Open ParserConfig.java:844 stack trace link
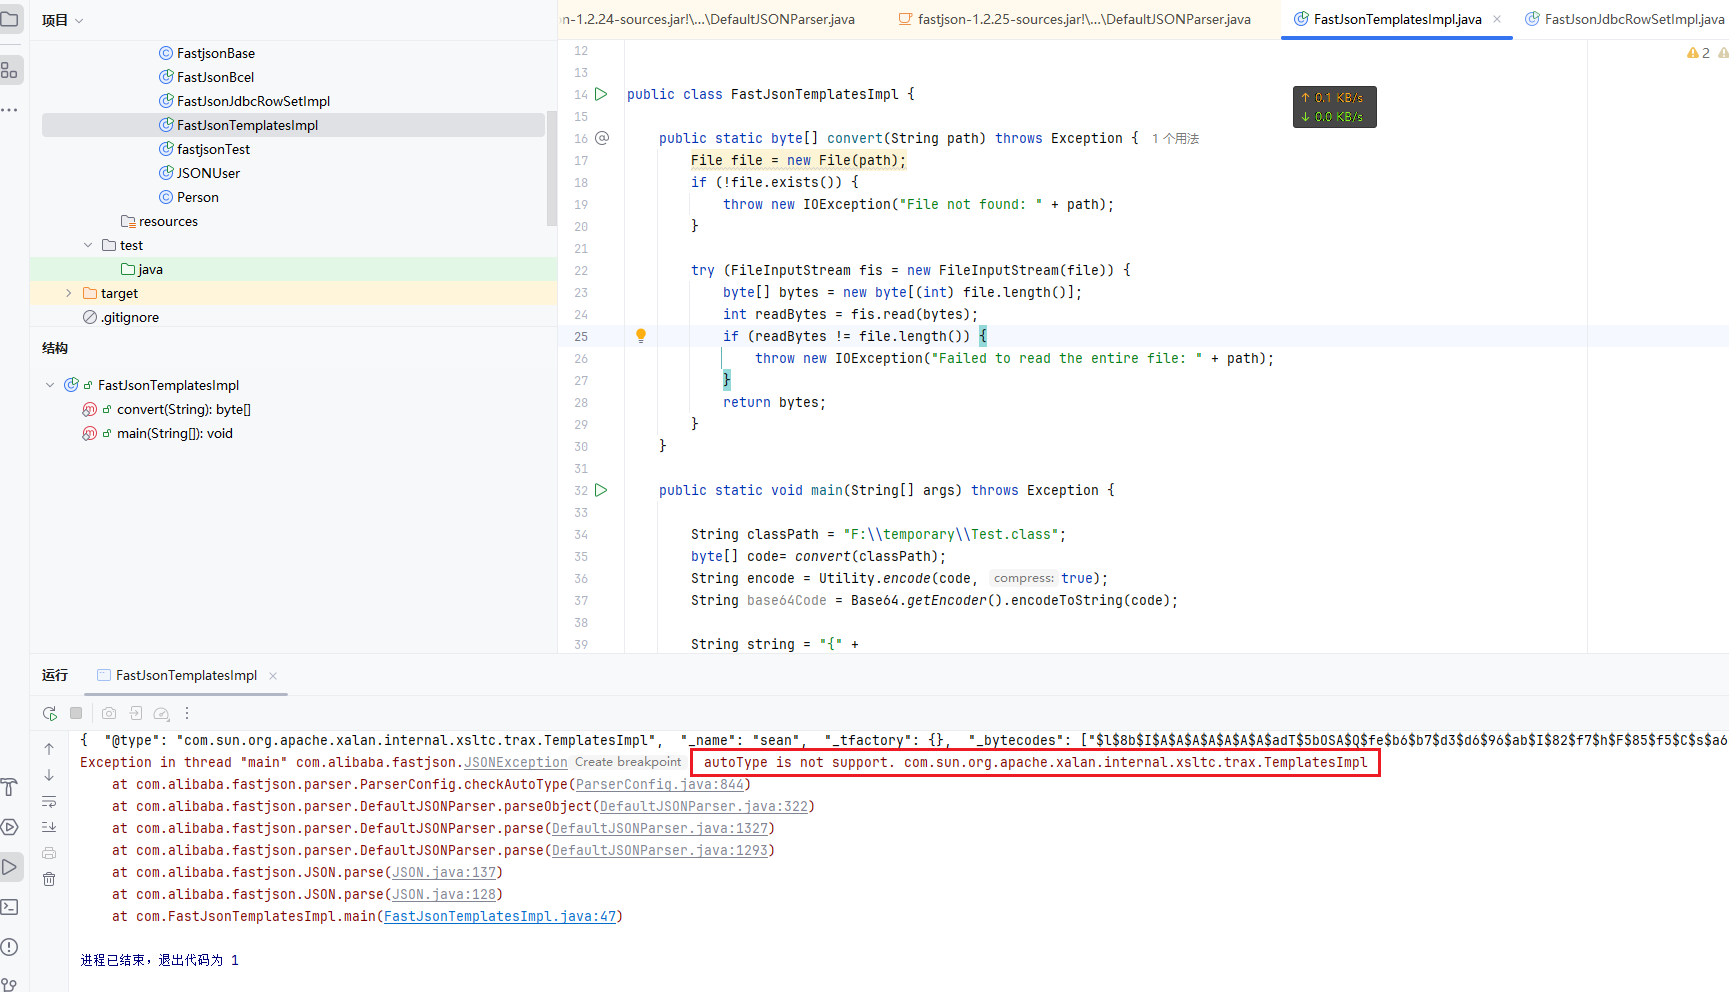1729x992 pixels. click(660, 784)
